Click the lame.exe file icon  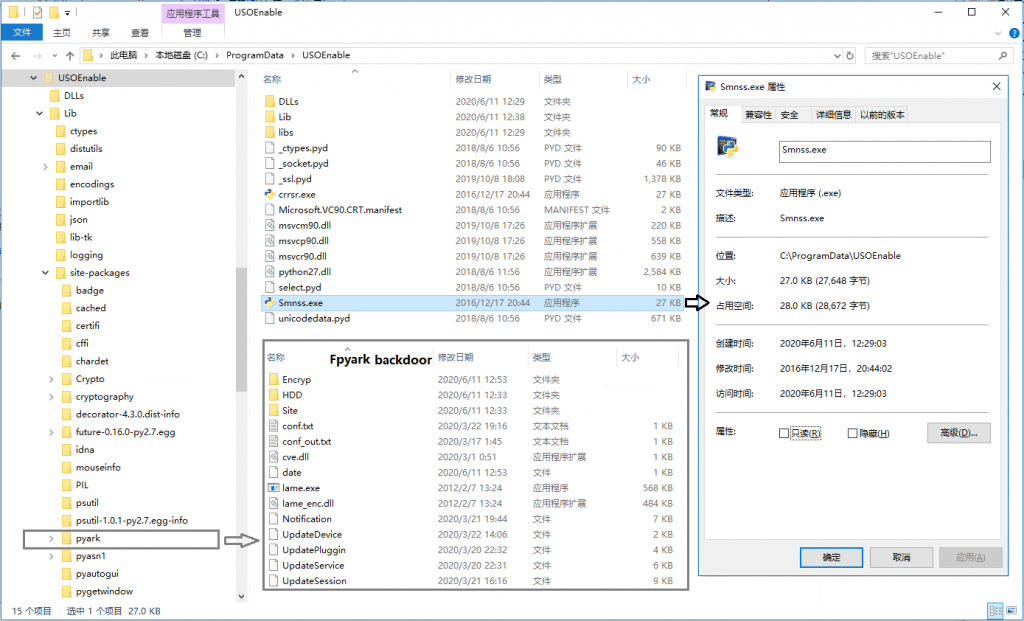pyautogui.click(x=273, y=488)
